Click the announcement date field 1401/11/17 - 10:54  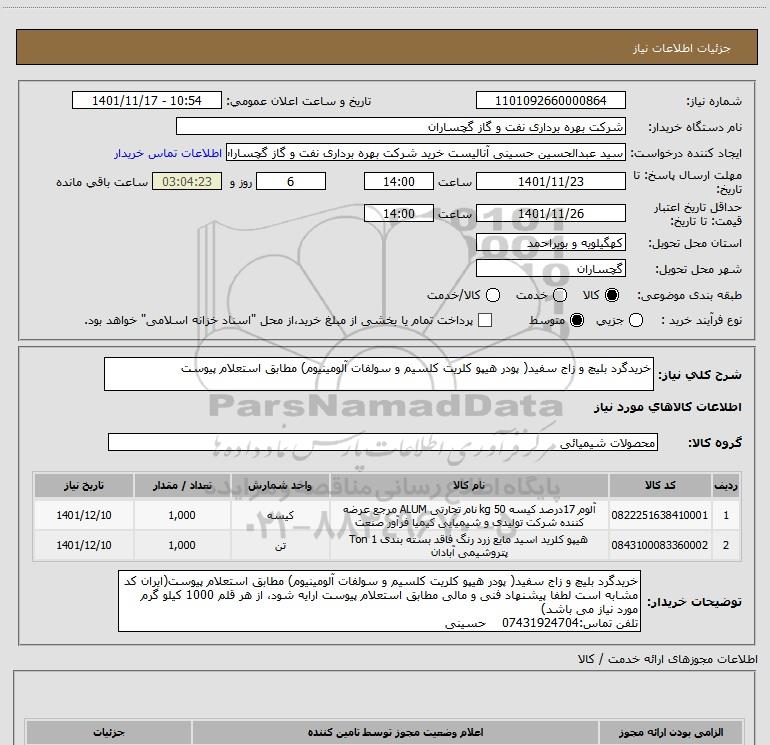pyautogui.click(x=147, y=100)
